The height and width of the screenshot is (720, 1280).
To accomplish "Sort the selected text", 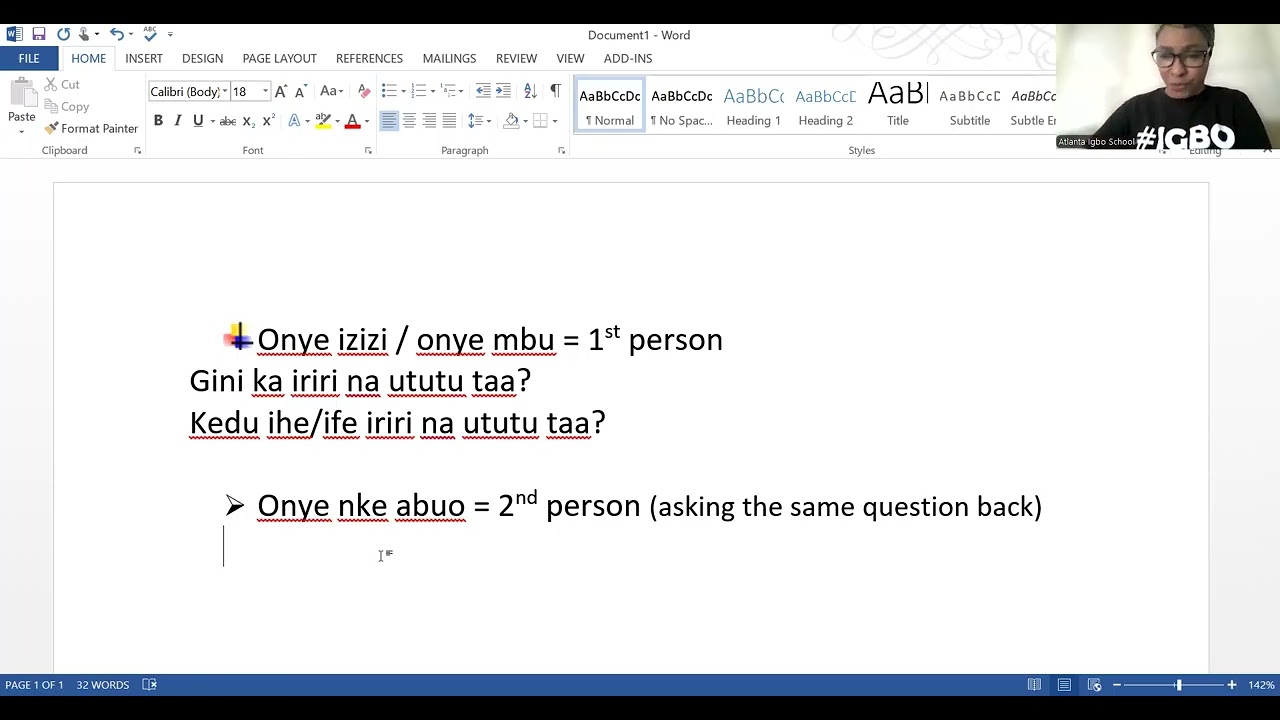I will click(530, 91).
